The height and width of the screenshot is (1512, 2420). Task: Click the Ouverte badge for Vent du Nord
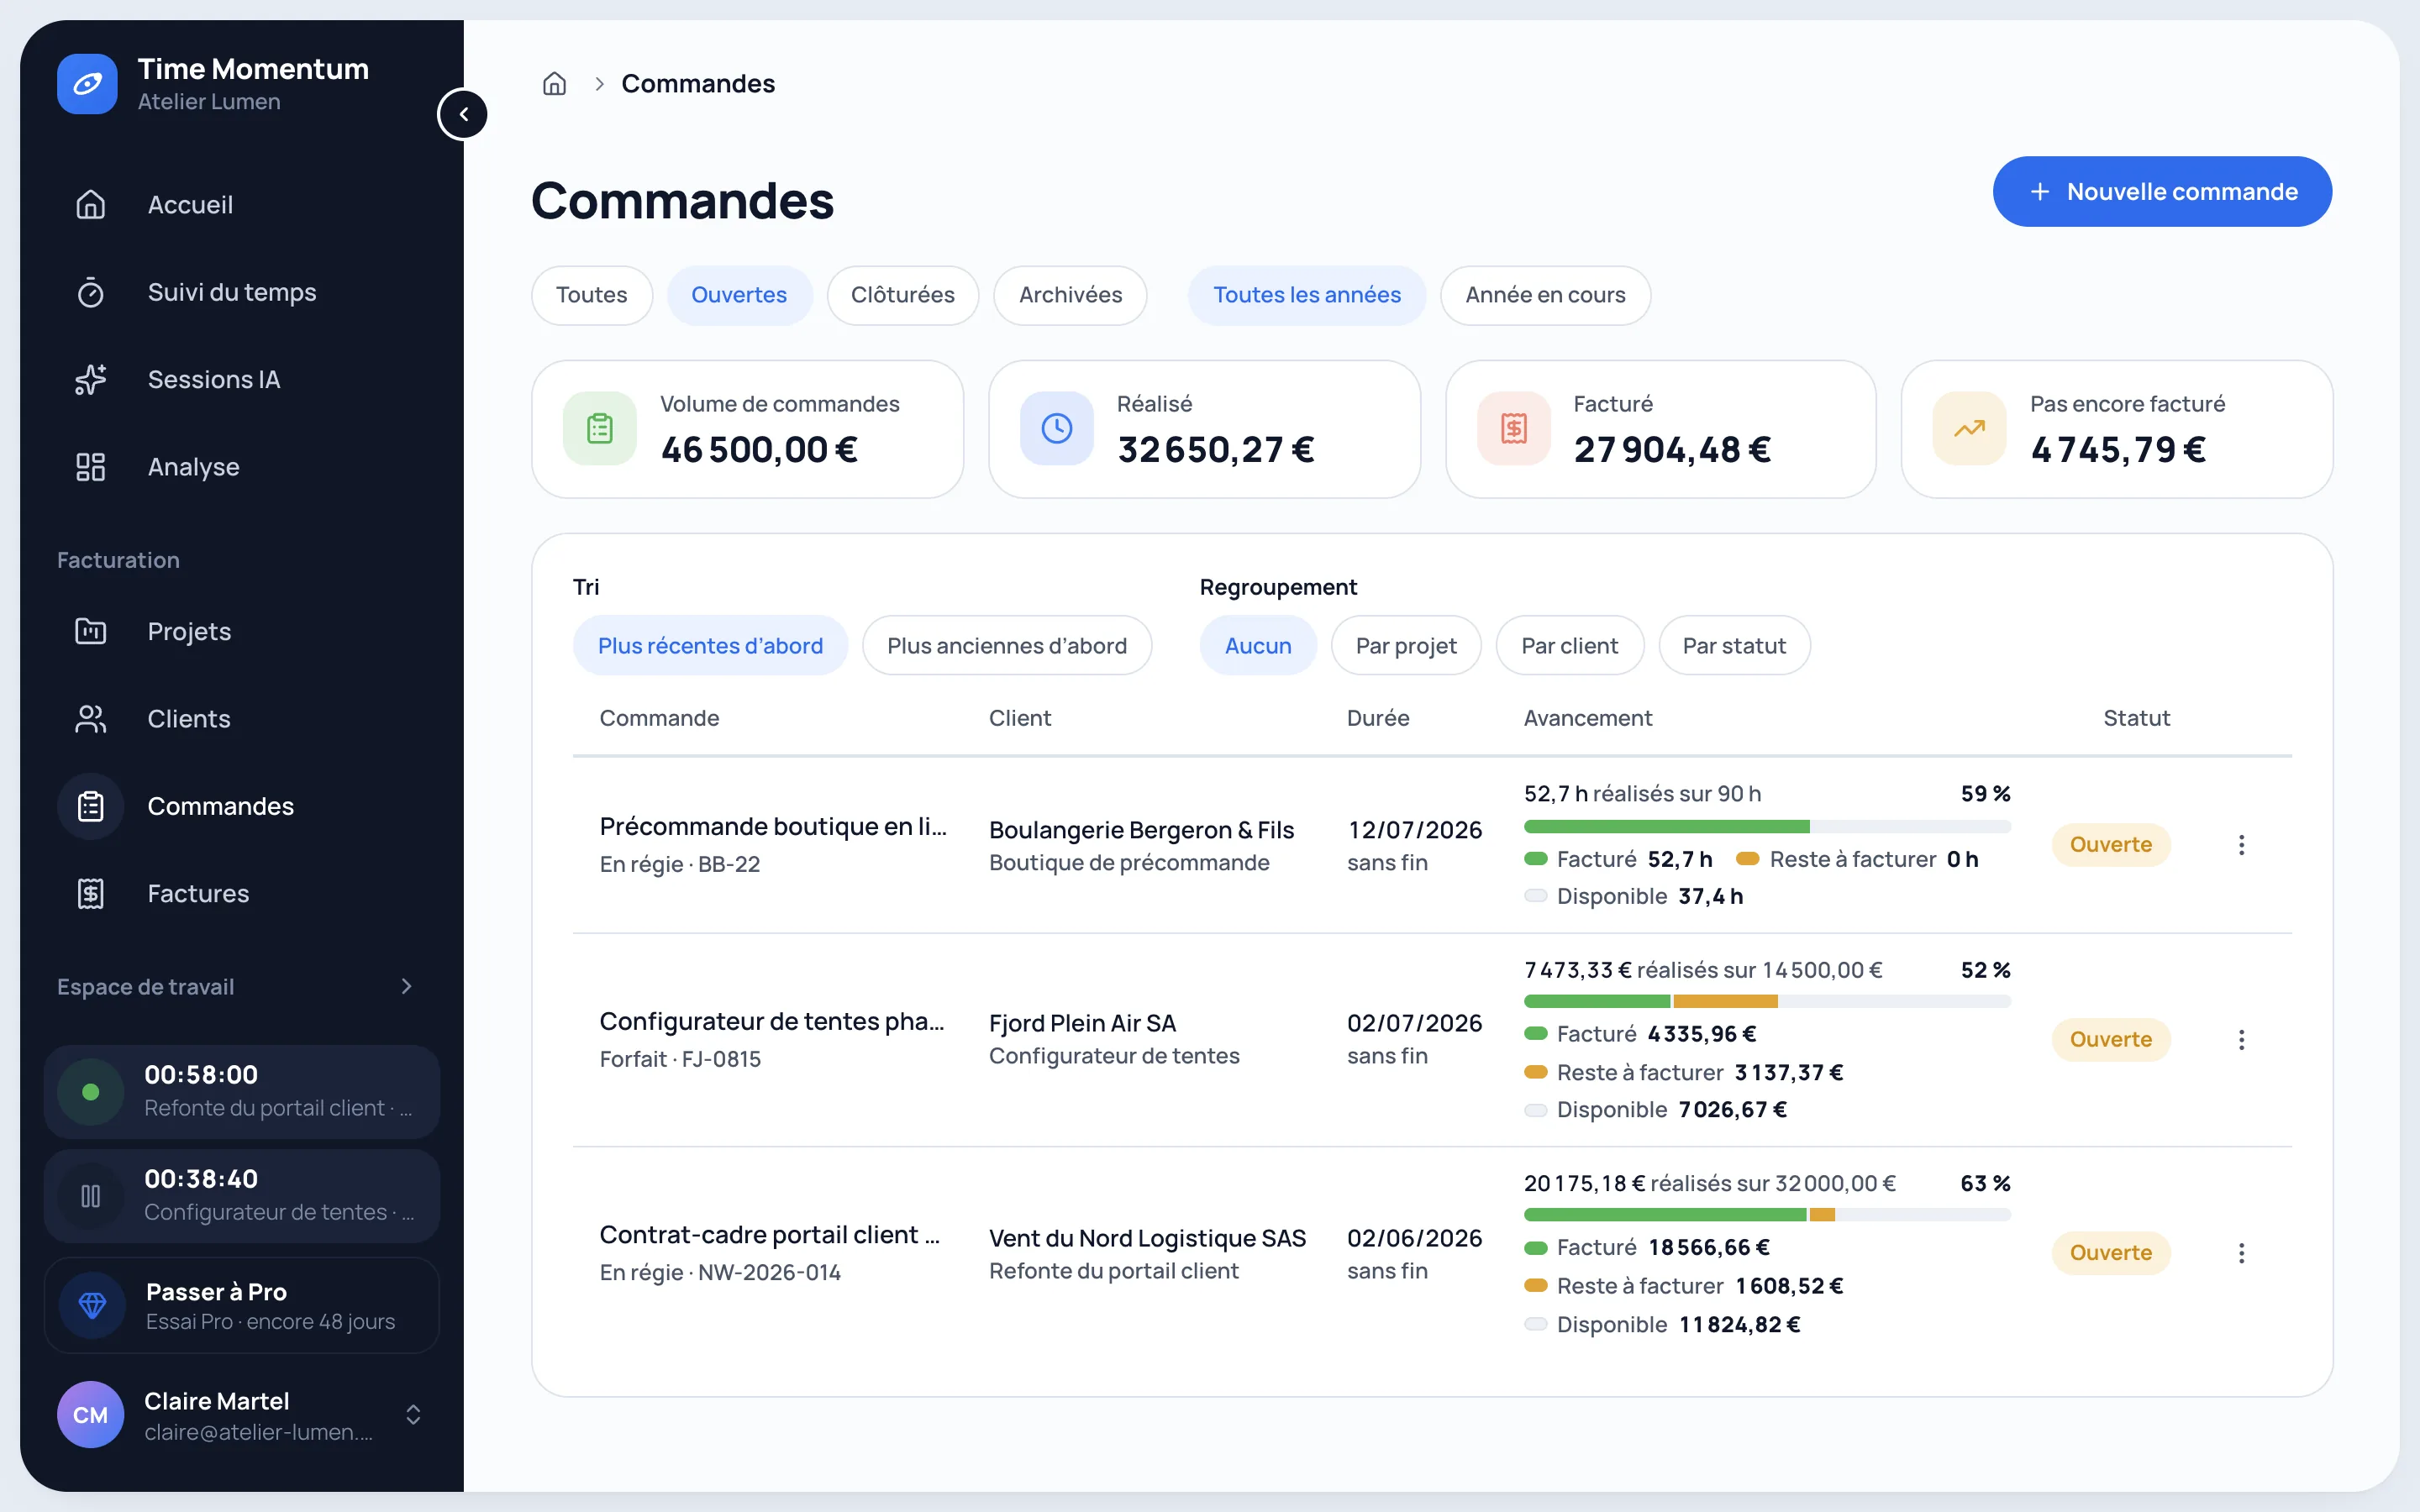[2110, 1253]
